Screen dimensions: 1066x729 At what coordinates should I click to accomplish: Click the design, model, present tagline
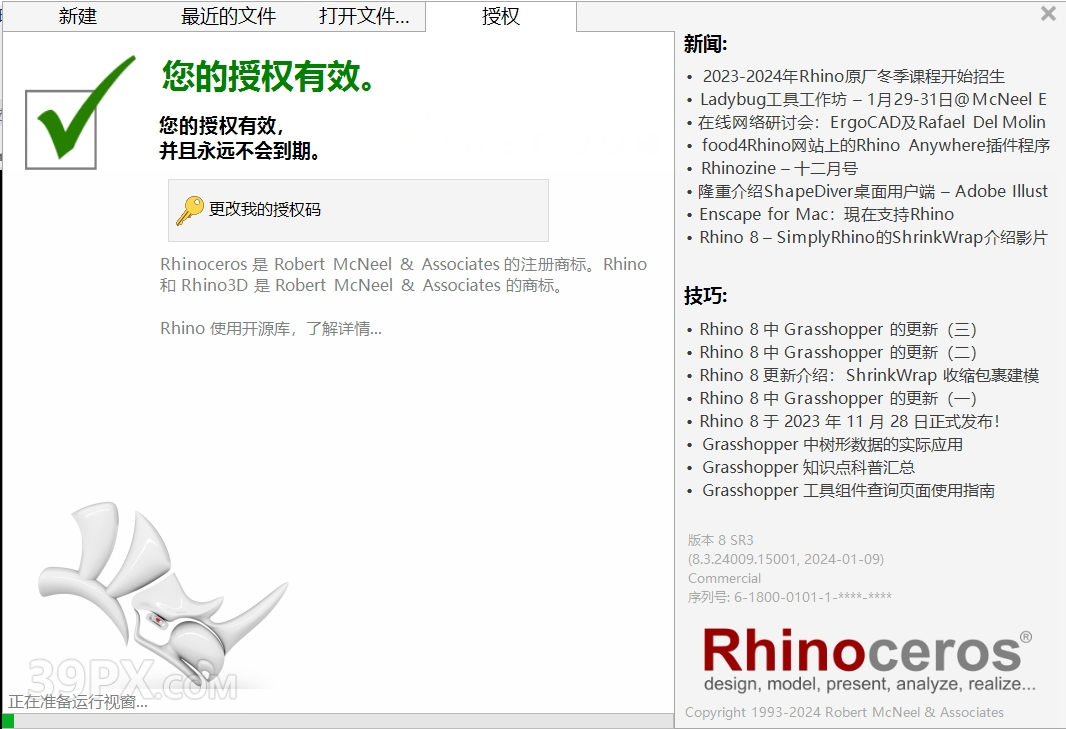pos(870,684)
